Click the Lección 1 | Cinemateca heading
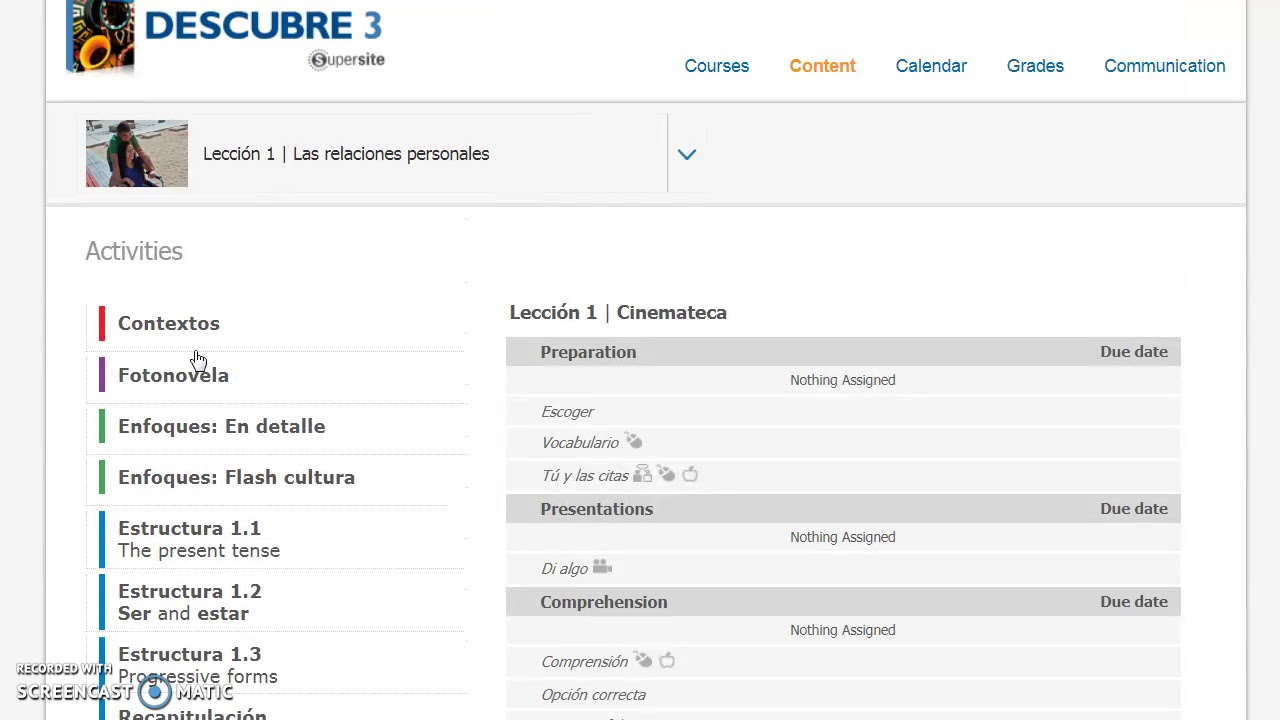The image size is (1280, 720). [x=618, y=313]
